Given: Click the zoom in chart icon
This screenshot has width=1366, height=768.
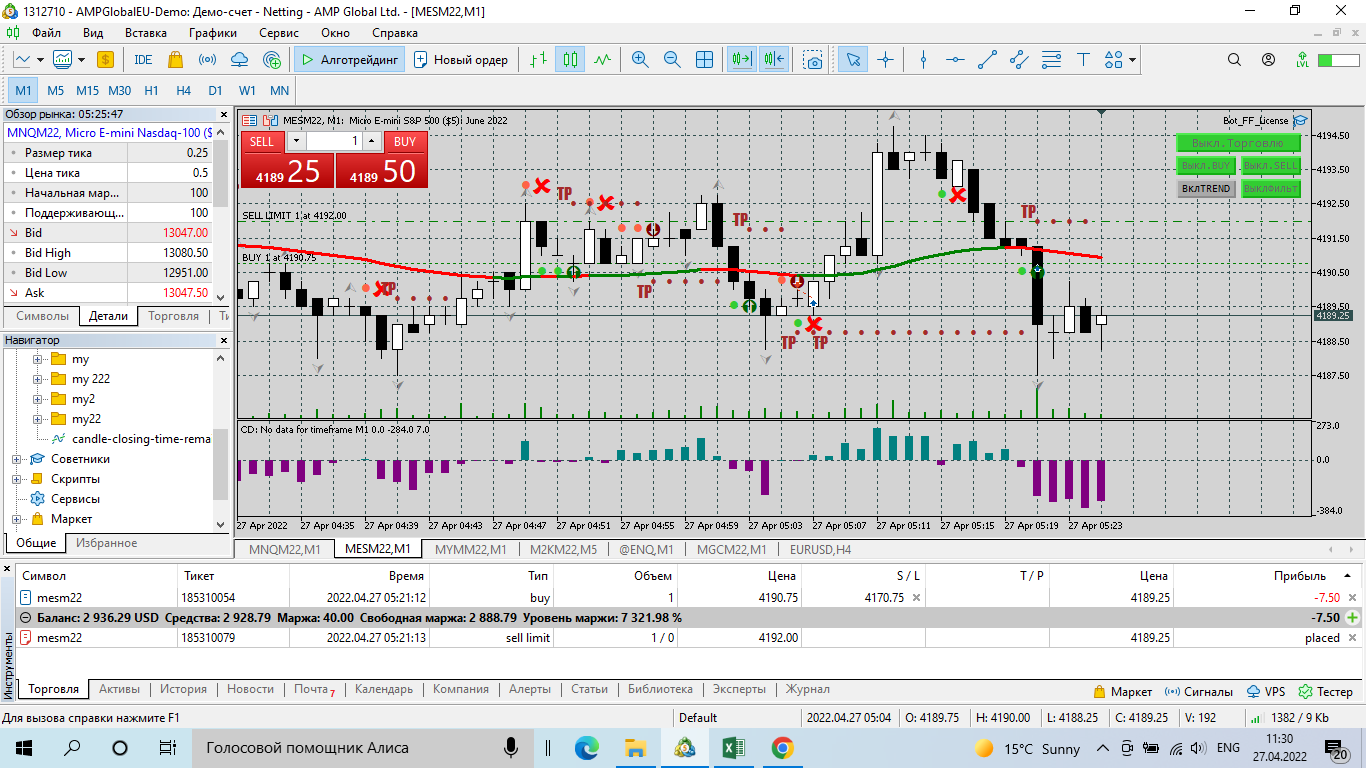Looking at the screenshot, I should [640, 60].
